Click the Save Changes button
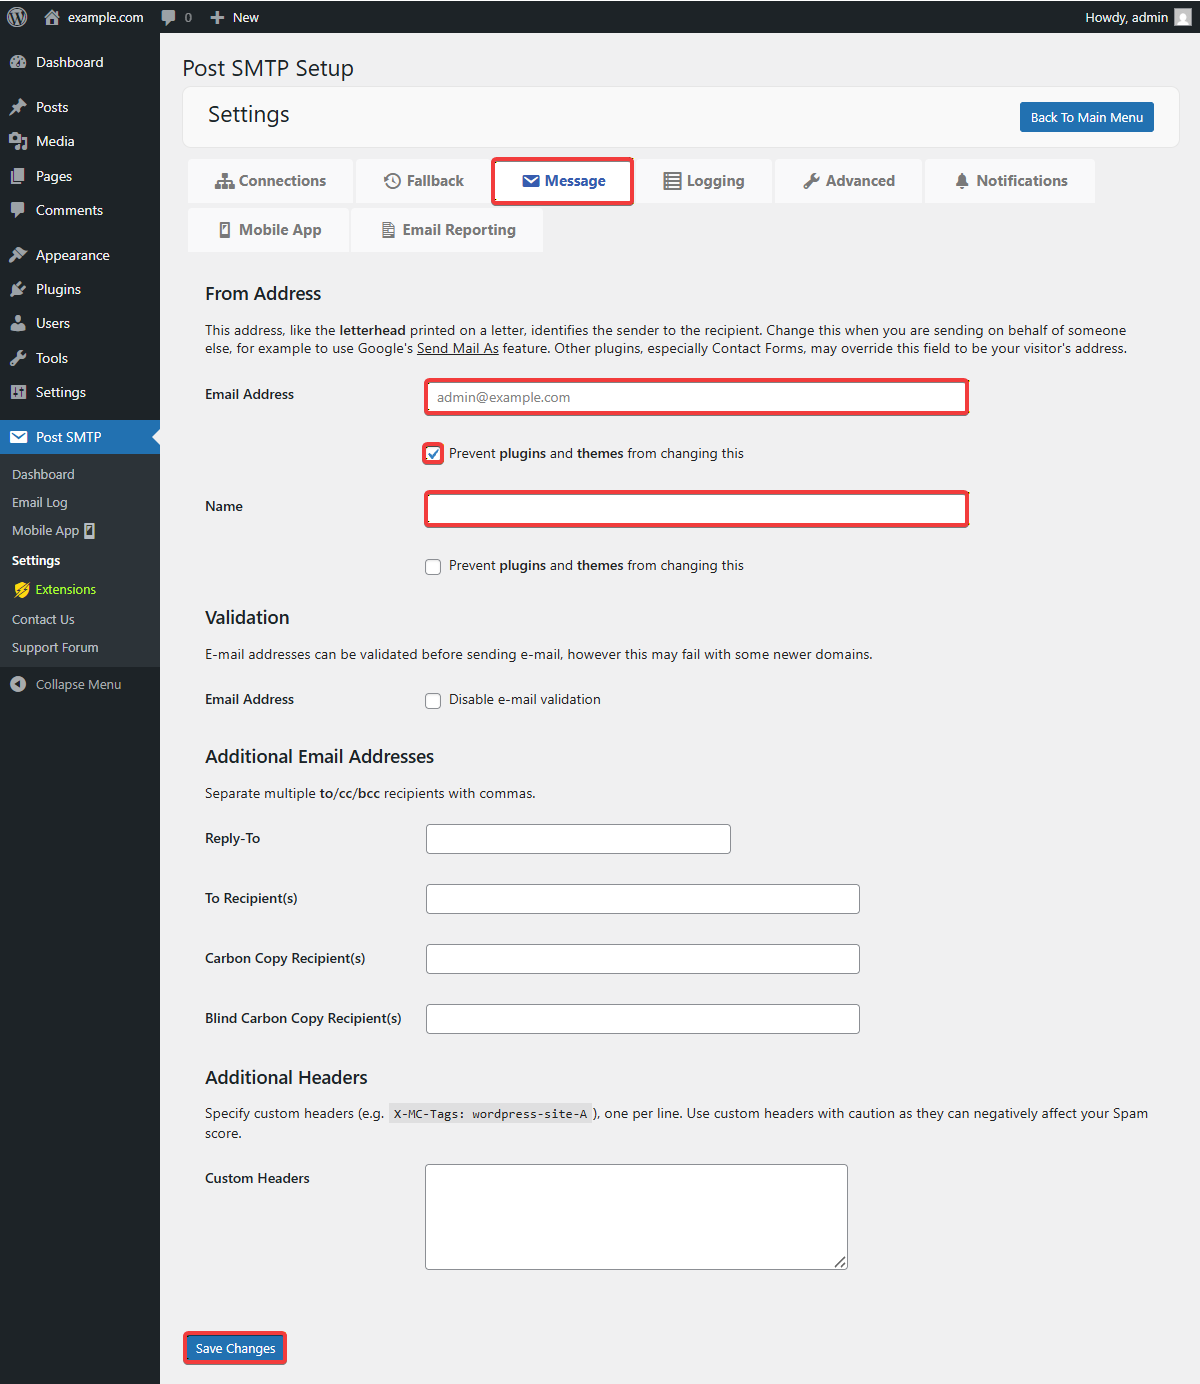This screenshot has width=1200, height=1384. tap(235, 1348)
